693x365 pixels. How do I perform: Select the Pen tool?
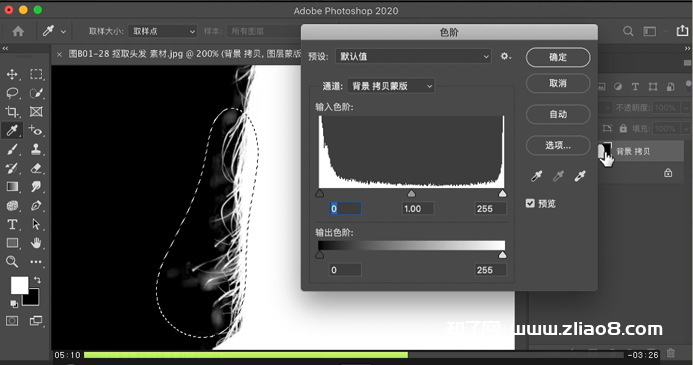click(36, 205)
